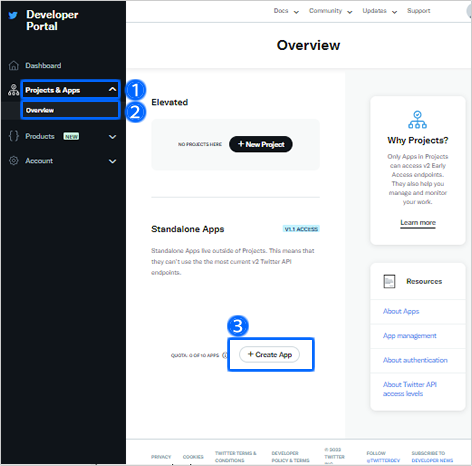
Task: Click the Cookies footer link
Action: point(193,457)
